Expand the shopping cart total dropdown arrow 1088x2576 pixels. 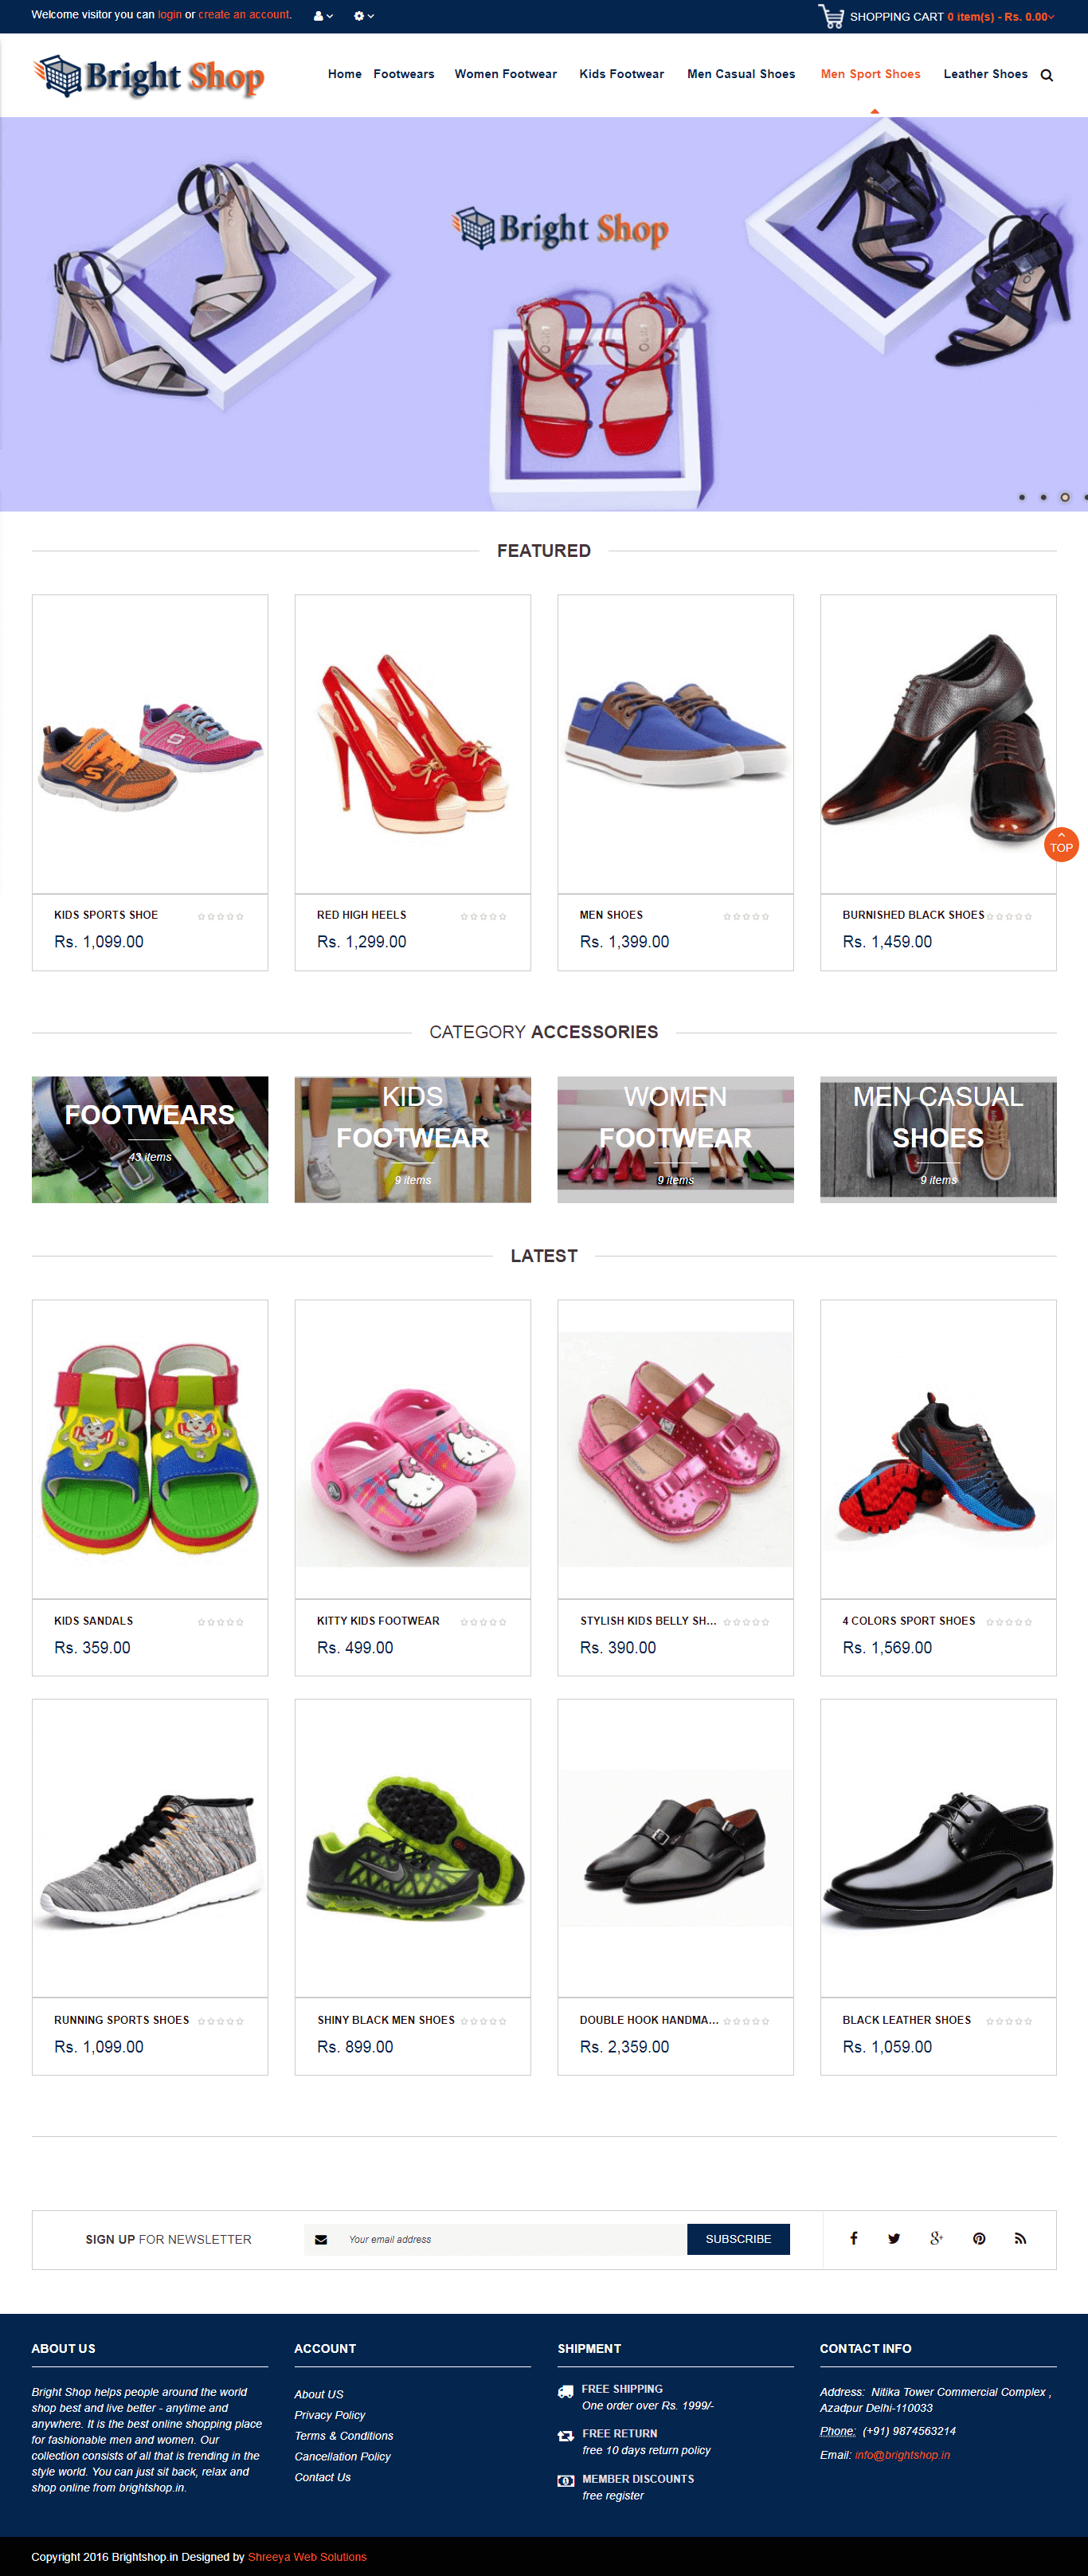click(1051, 17)
